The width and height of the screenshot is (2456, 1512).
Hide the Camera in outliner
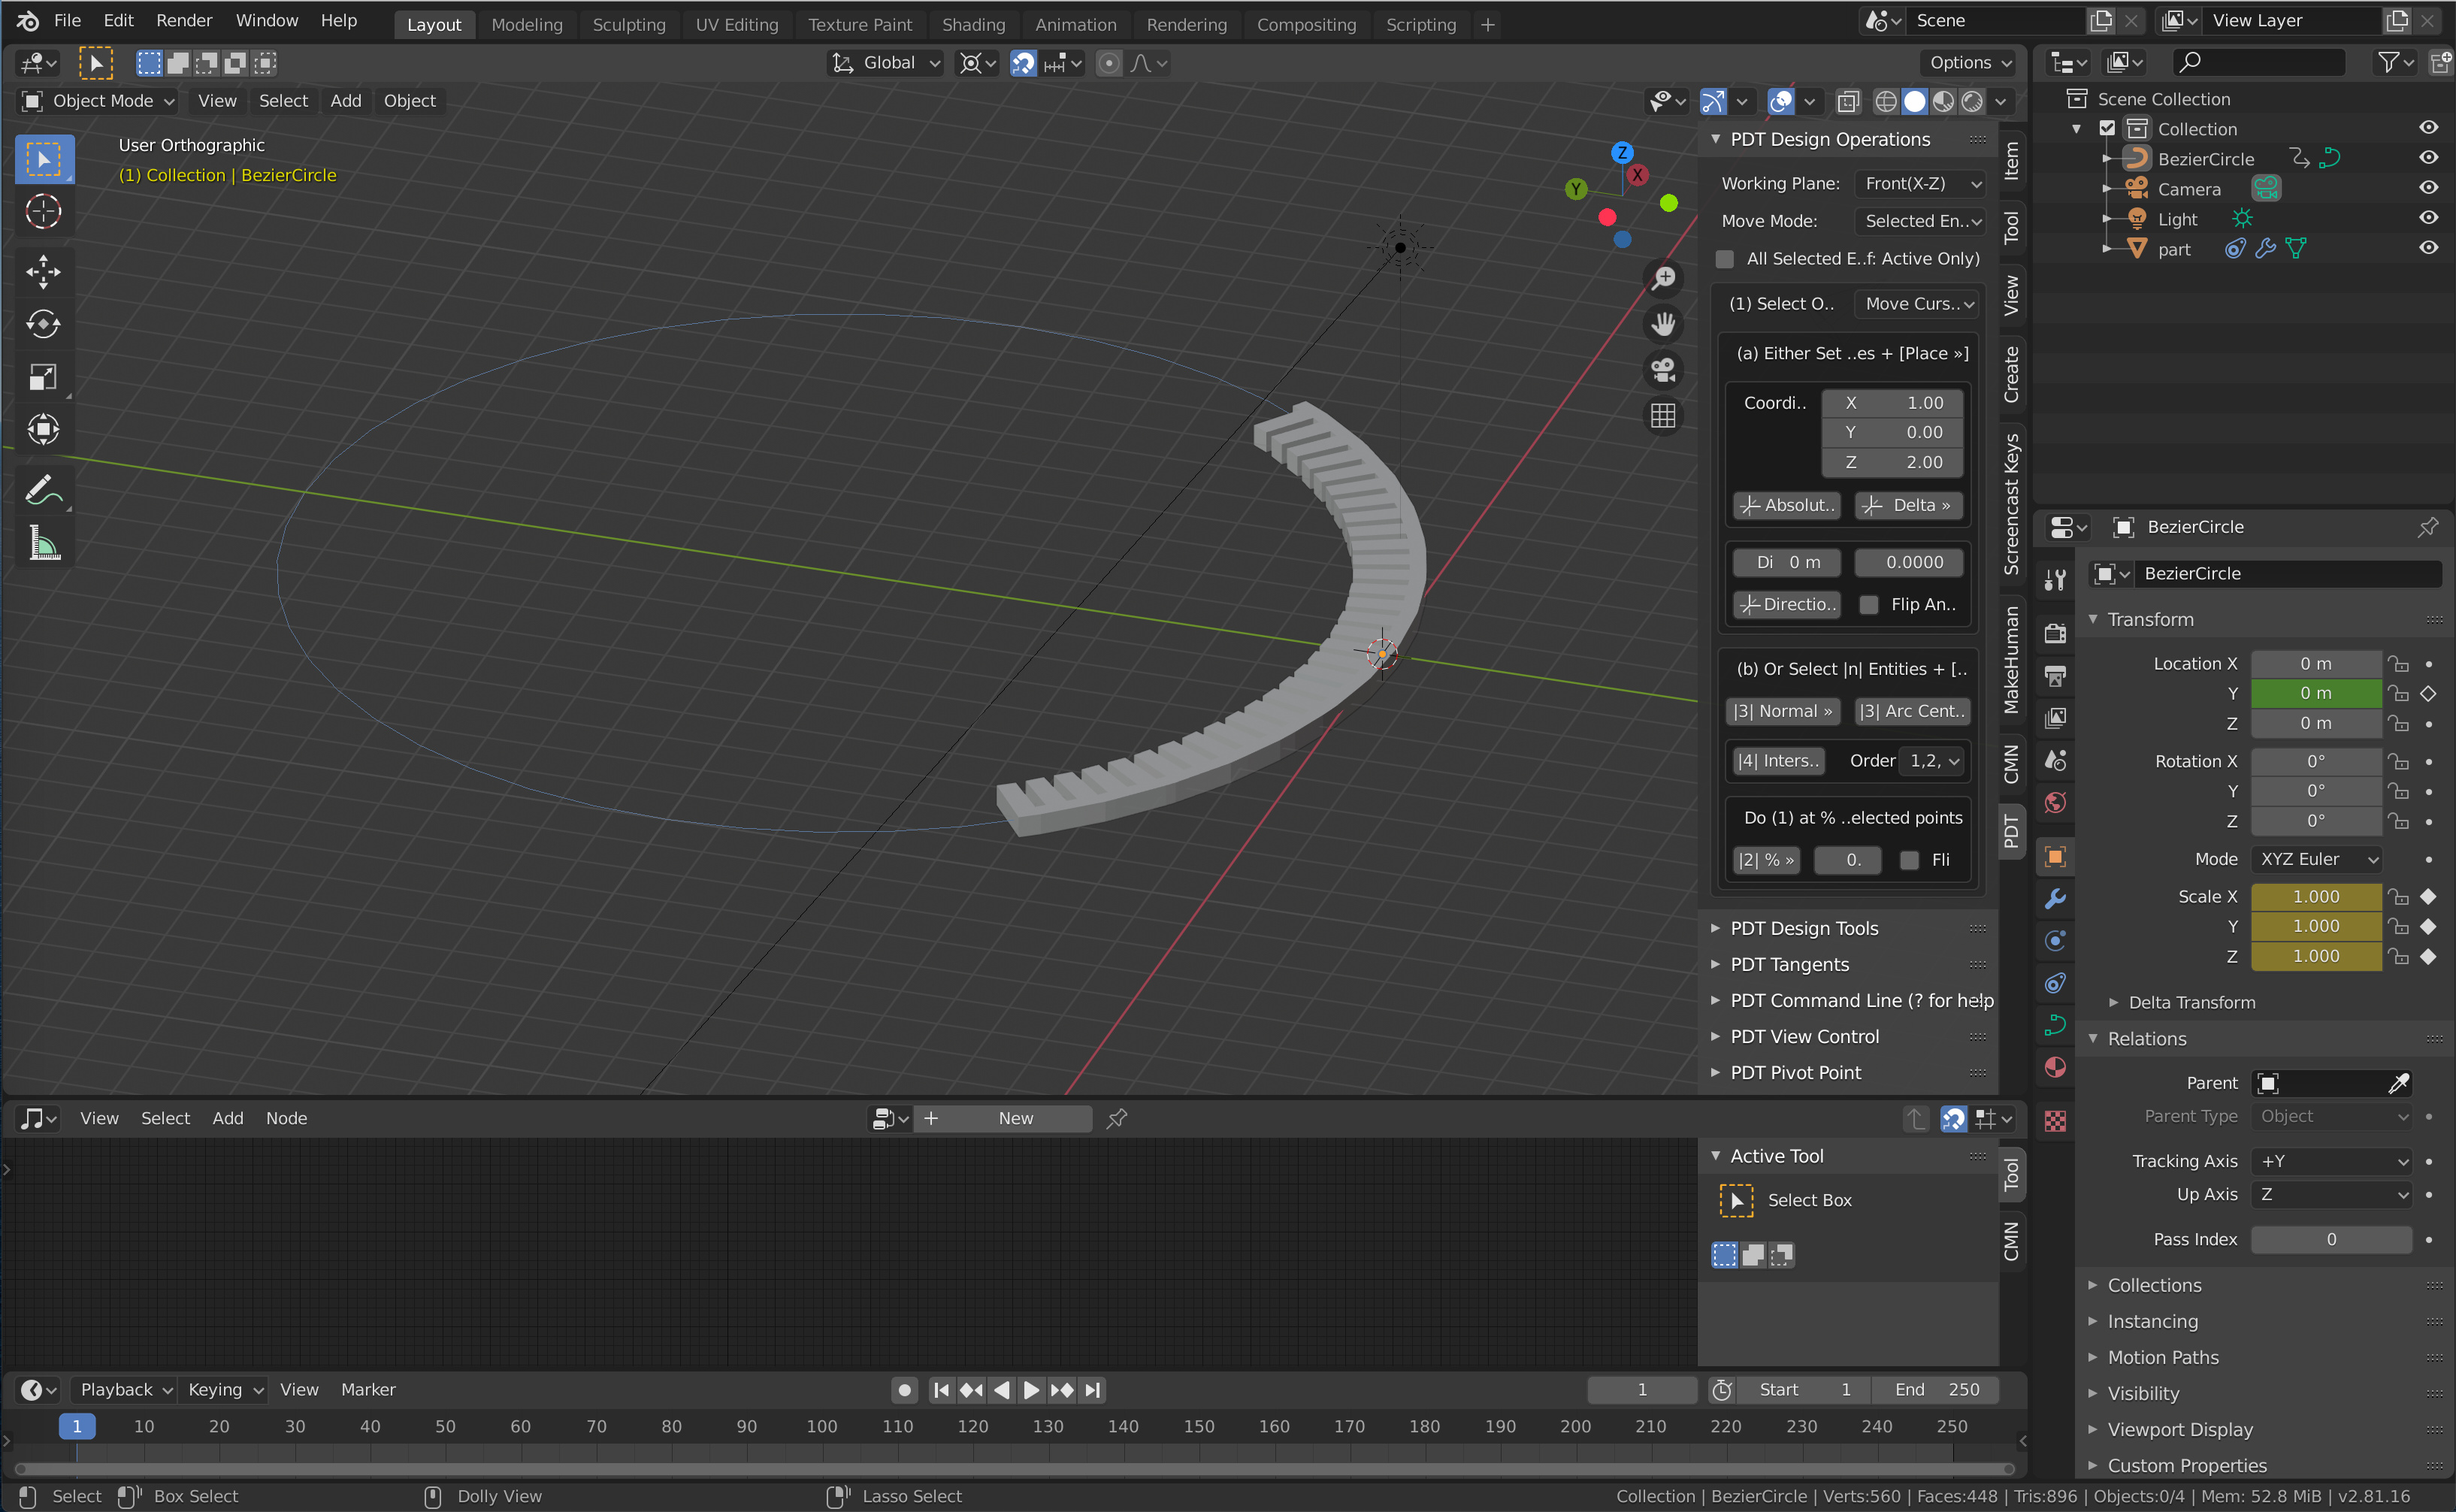point(2428,188)
